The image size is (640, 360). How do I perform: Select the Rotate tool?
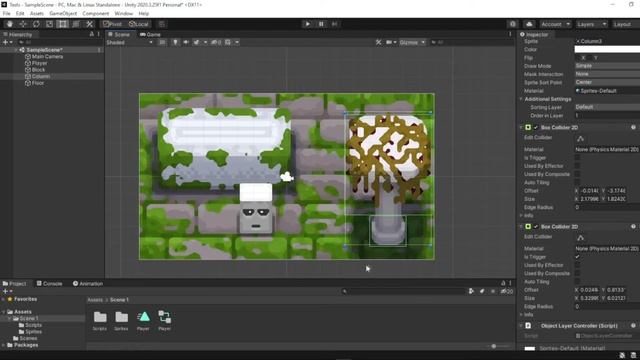(36, 24)
